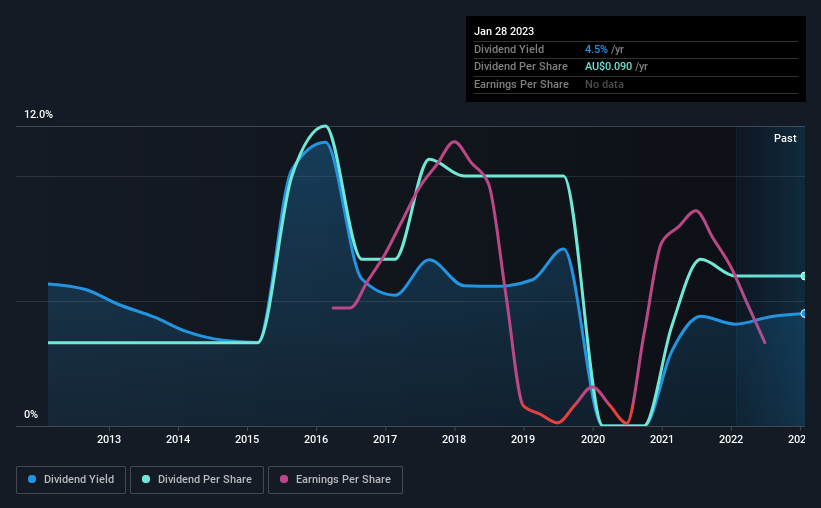Click the 12.0% y-axis label

point(38,115)
